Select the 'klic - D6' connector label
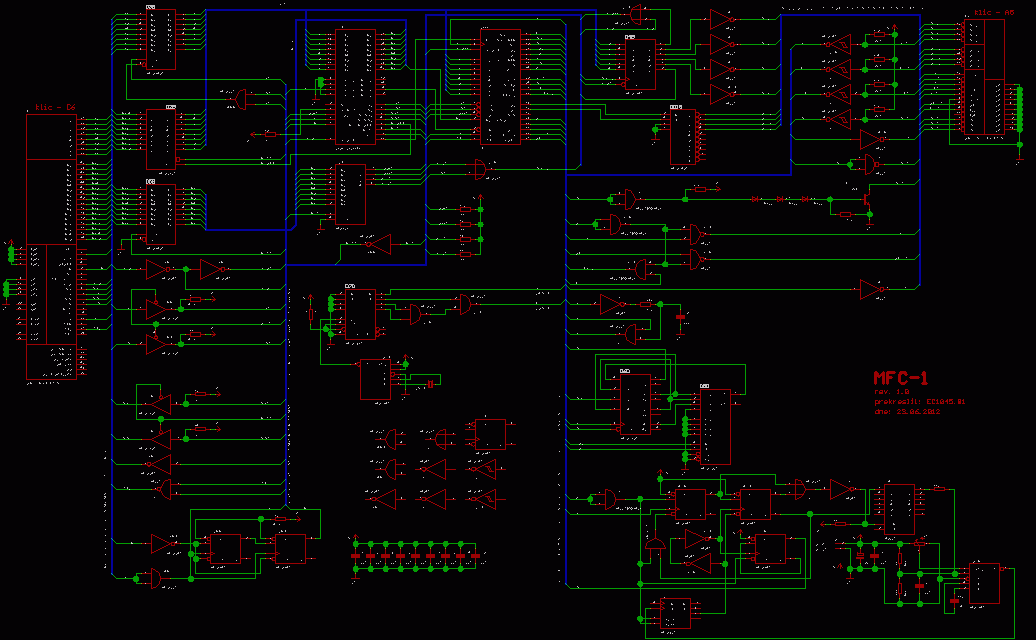The image size is (1036, 640). point(56,106)
